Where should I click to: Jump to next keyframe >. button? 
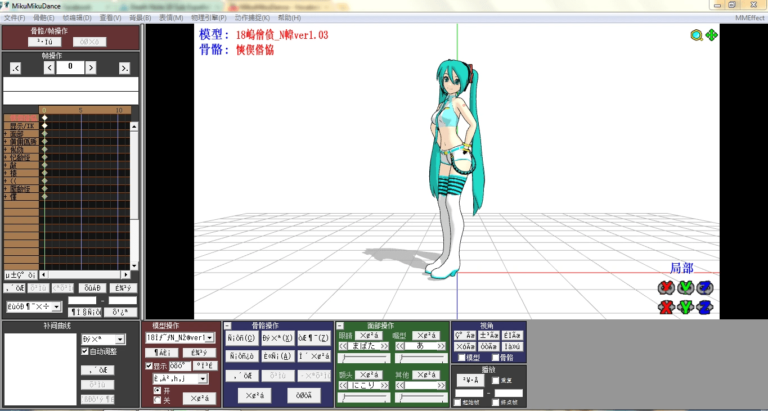[124, 68]
